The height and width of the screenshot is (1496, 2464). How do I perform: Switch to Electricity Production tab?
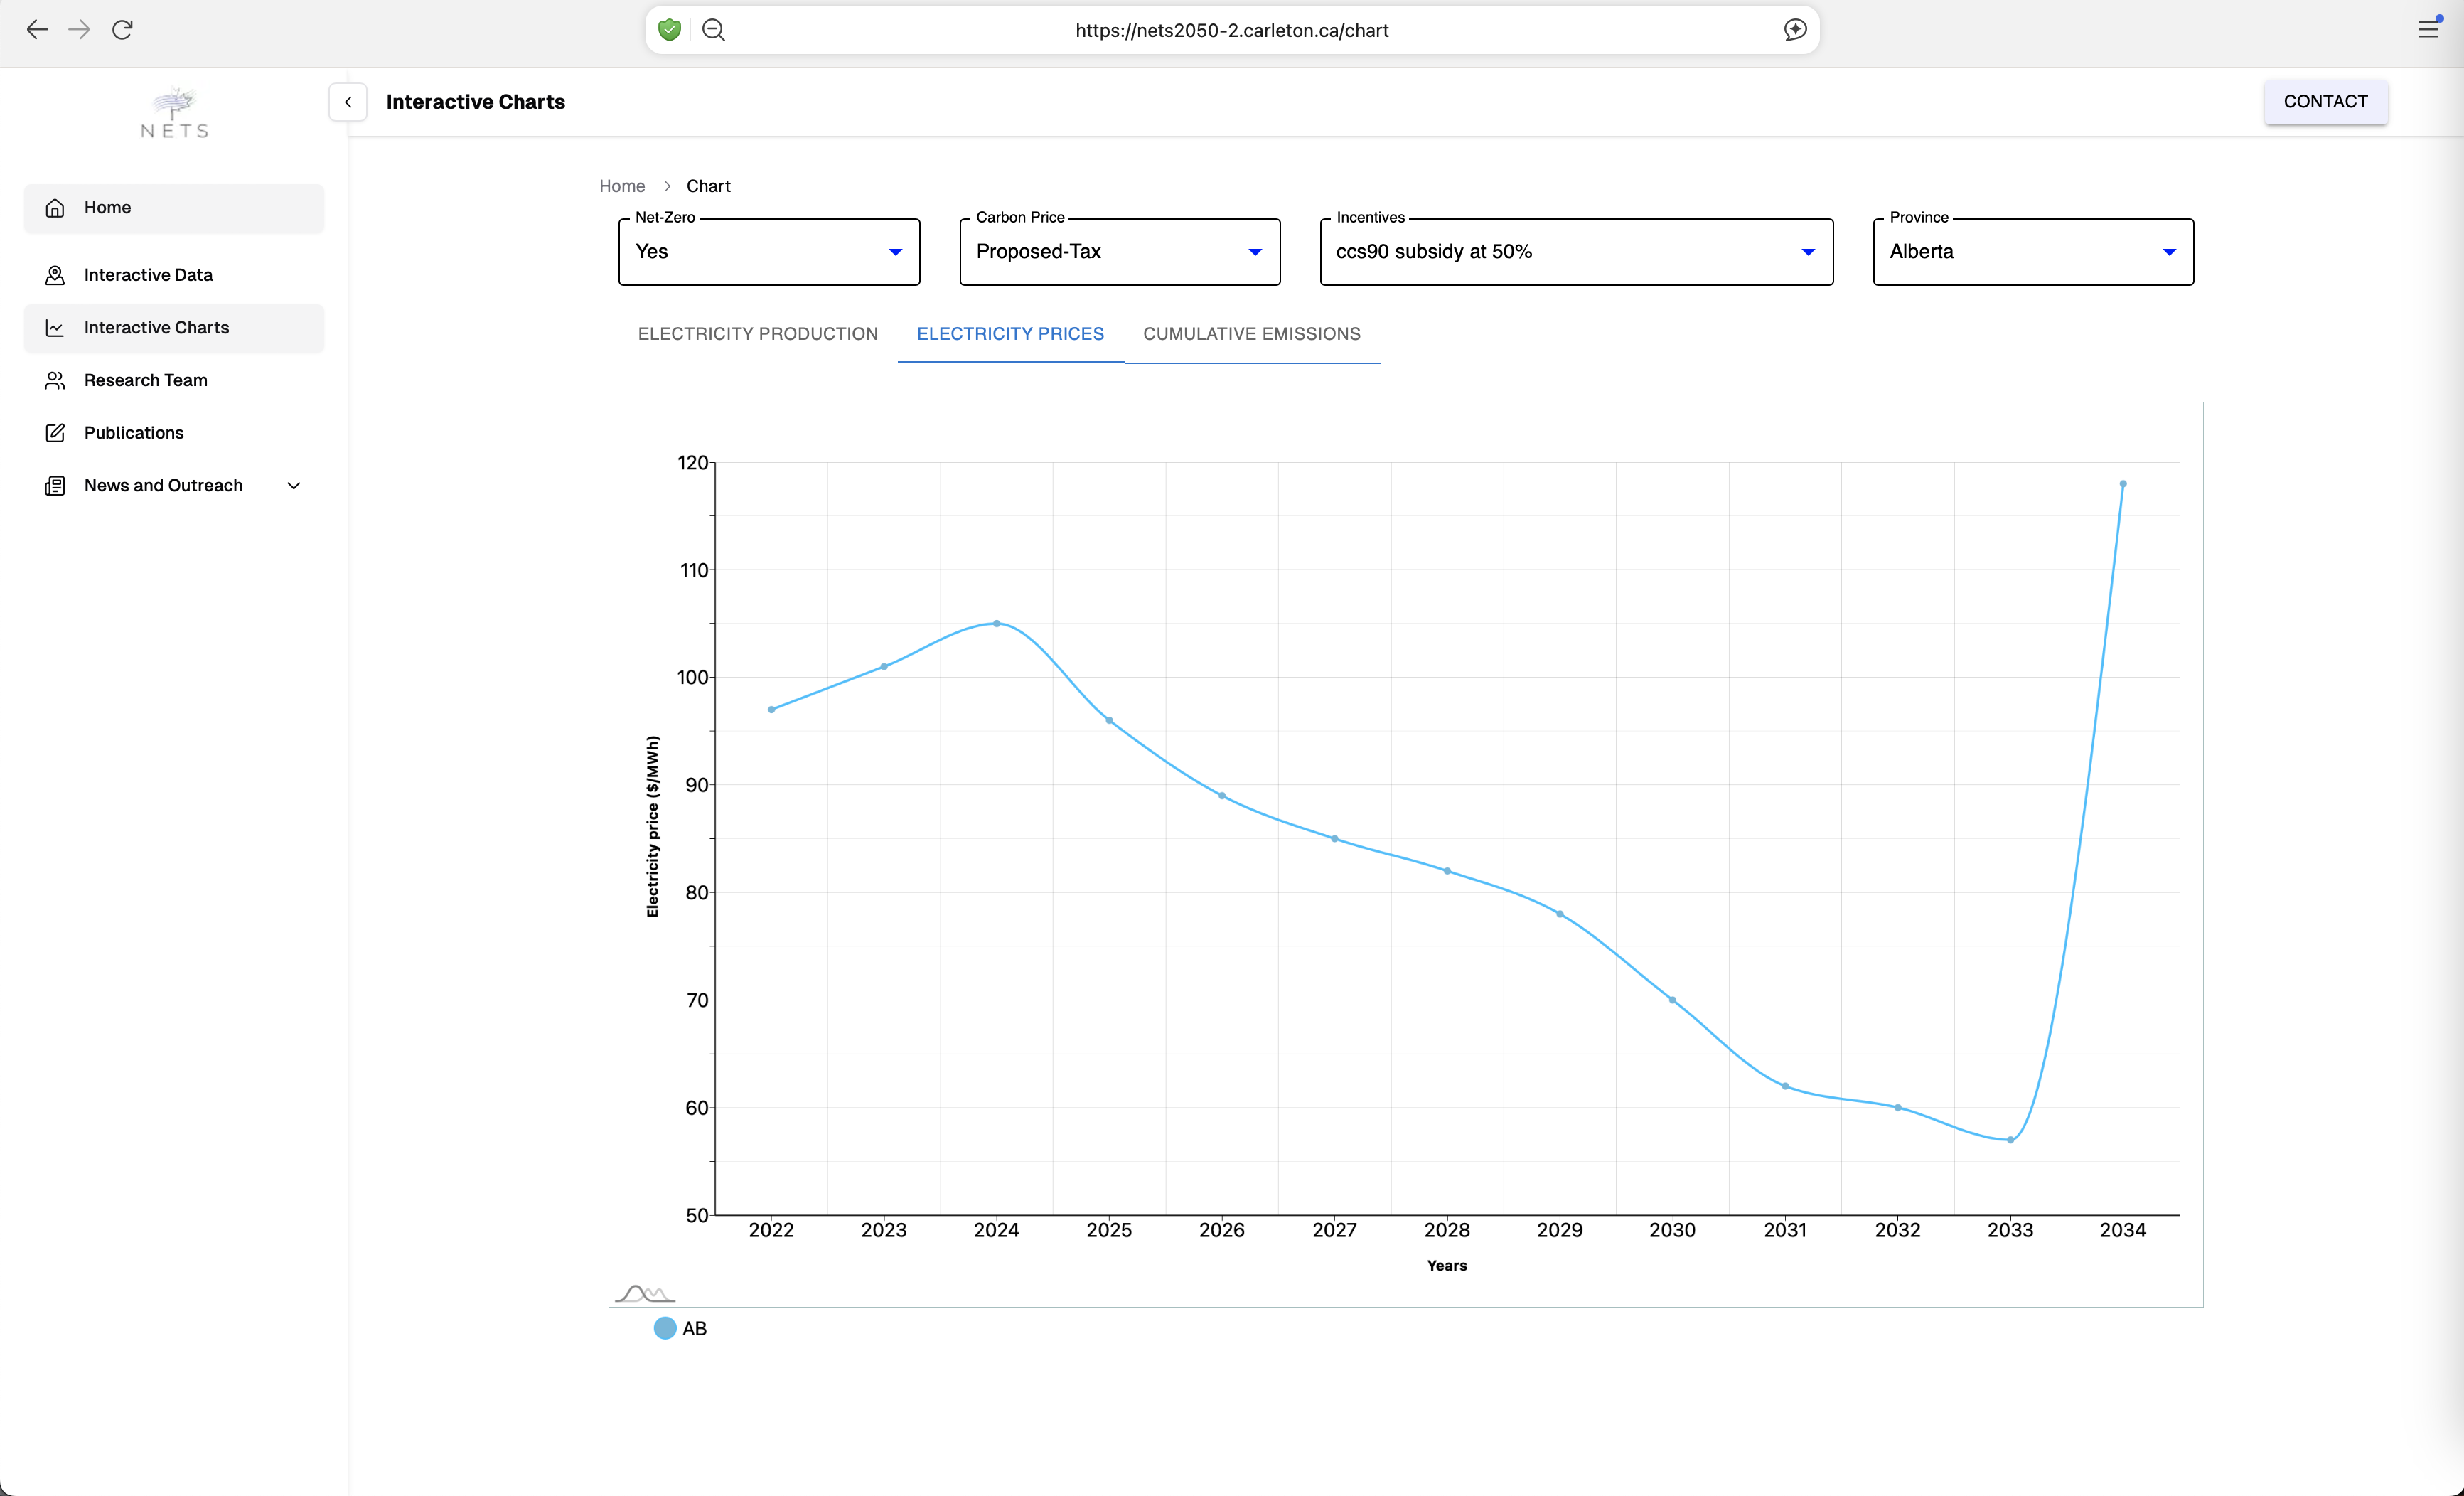point(757,334)
